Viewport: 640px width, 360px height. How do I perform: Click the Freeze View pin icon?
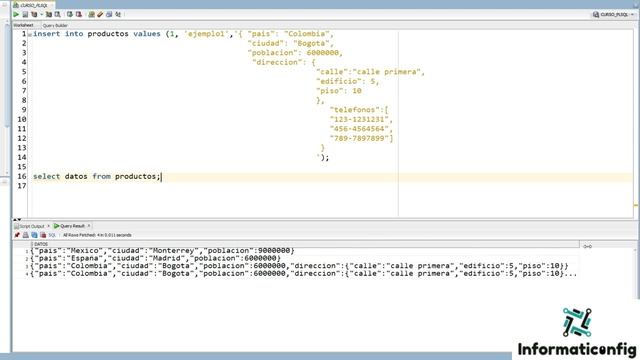17,235
